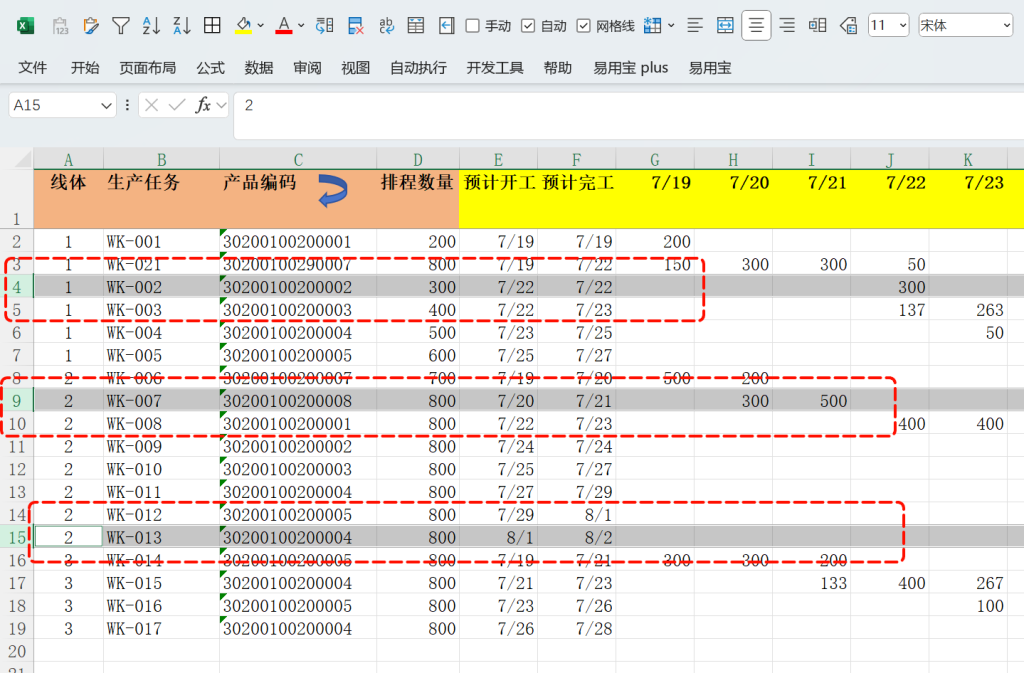Open the 宋体 font name dropdown
The height and width of the screenshot is (673, 1024).
tap(1006, 26)
